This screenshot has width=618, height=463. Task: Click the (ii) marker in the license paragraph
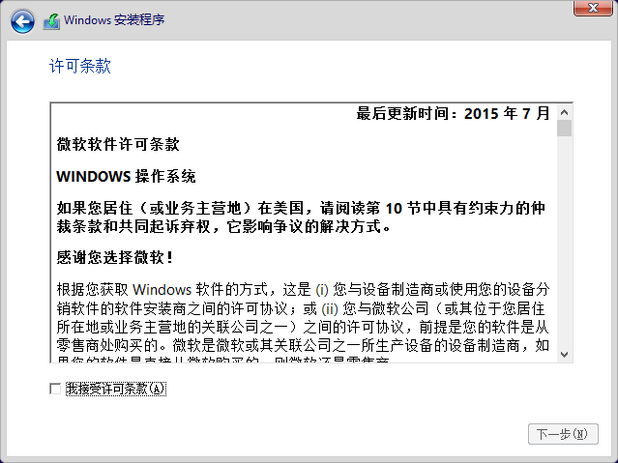point(330,309)
